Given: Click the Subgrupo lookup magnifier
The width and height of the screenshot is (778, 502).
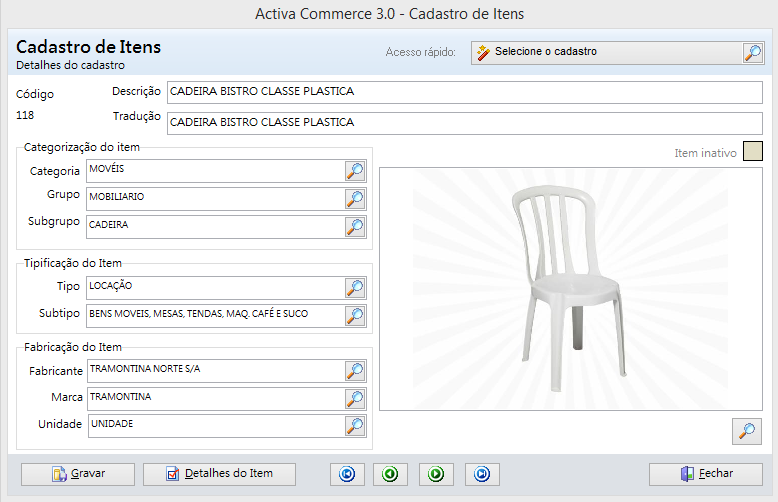Looking at the screenshot, I should click(355, 227).
